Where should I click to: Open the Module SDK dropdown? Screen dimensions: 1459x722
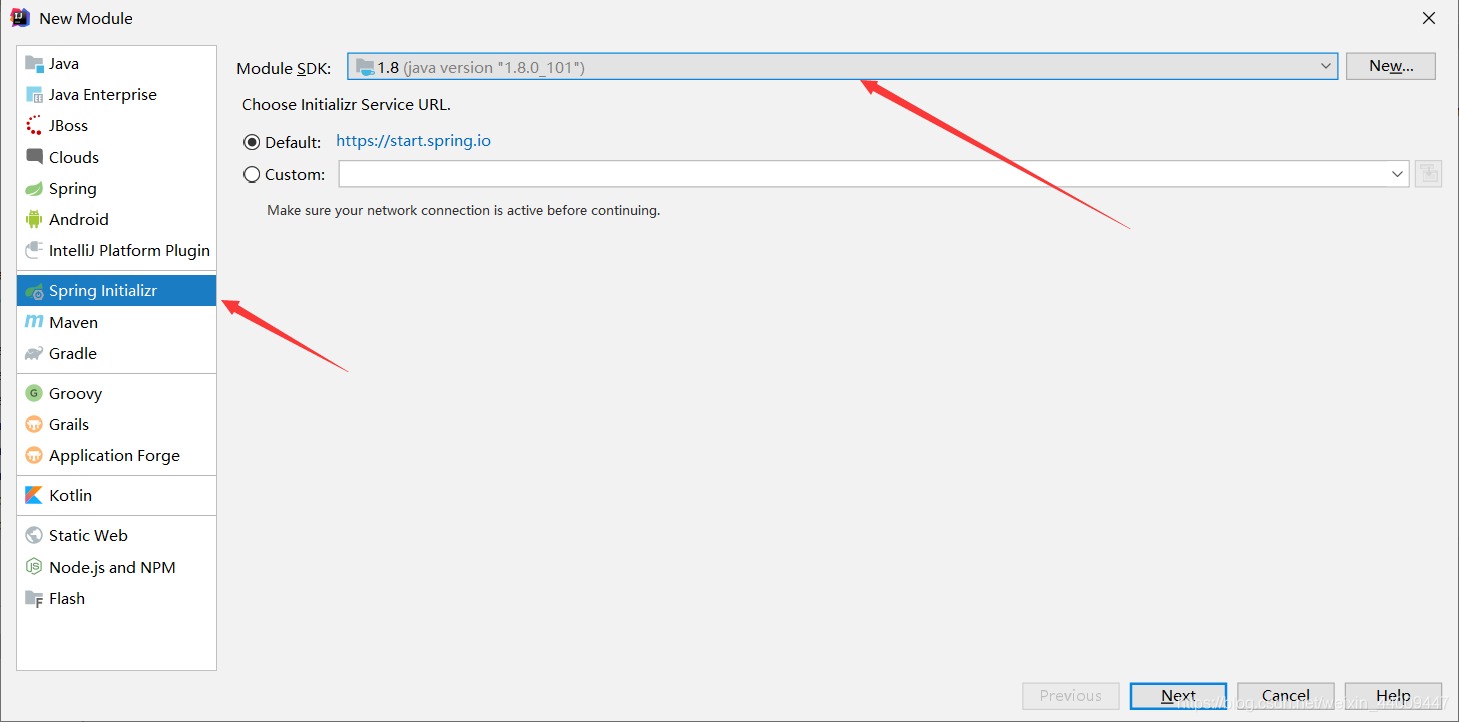[x=843, y=67]
